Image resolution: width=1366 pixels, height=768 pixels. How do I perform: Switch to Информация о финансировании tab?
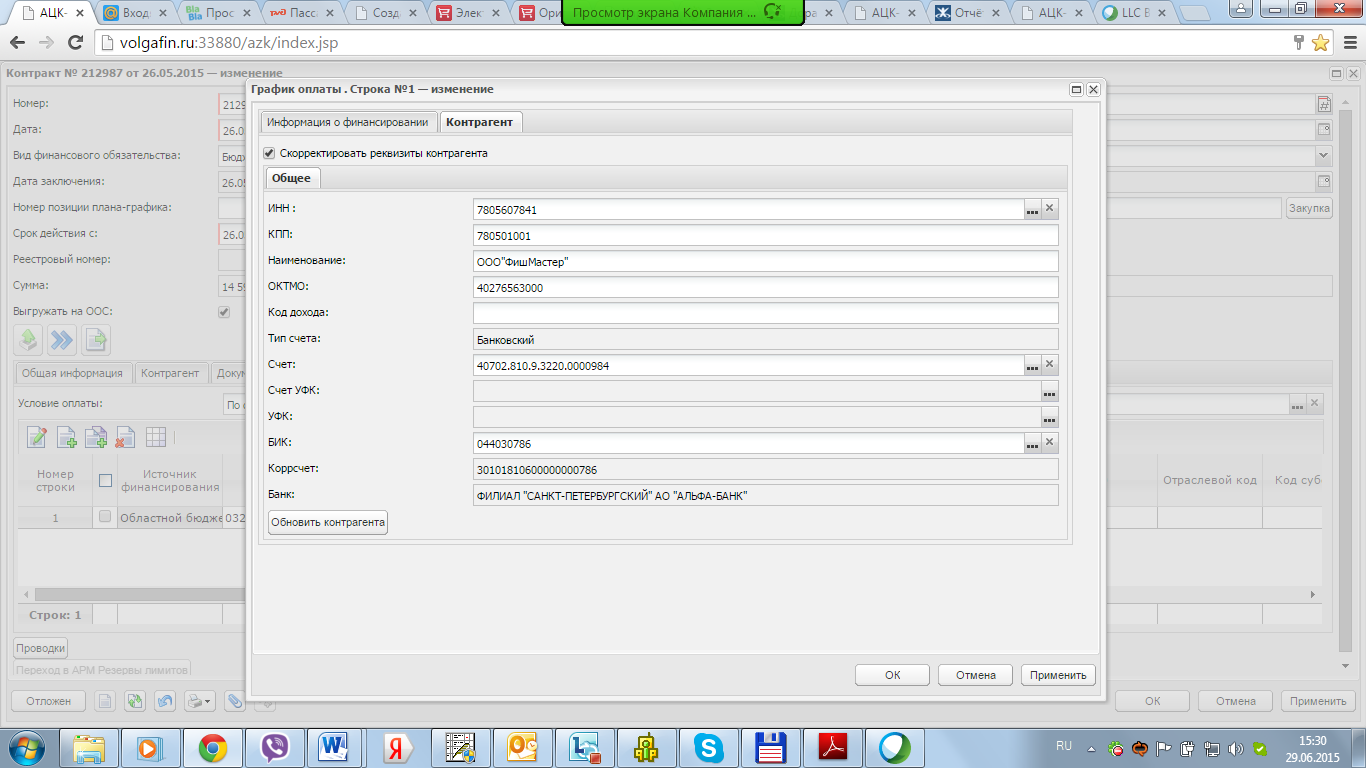(348, 122)
